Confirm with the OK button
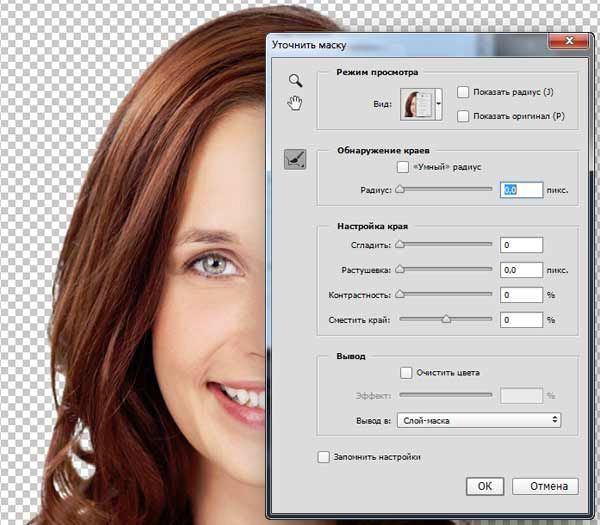 pos(485,486)
